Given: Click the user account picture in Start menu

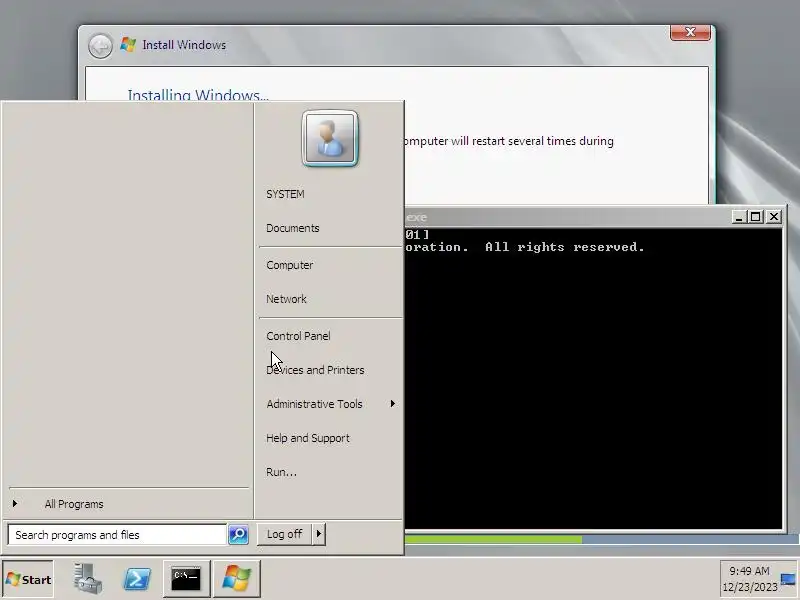Looking at the screenshot, I should (x=330, y=138).
